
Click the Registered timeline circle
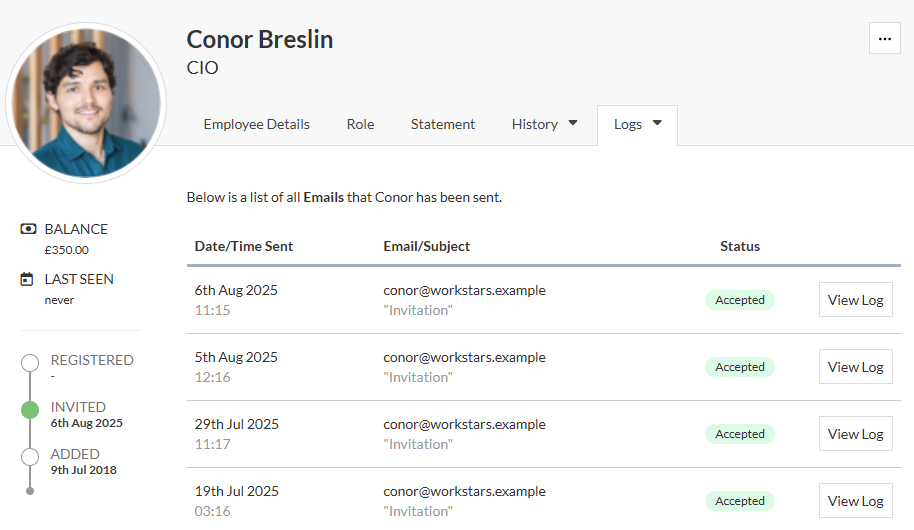point(30,362)
